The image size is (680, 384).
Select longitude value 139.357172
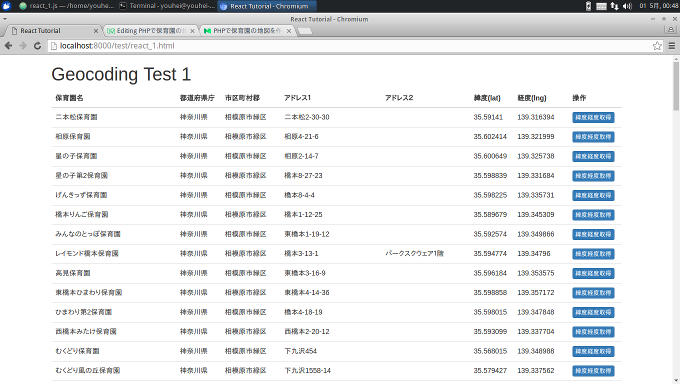[x=536, y=293]
